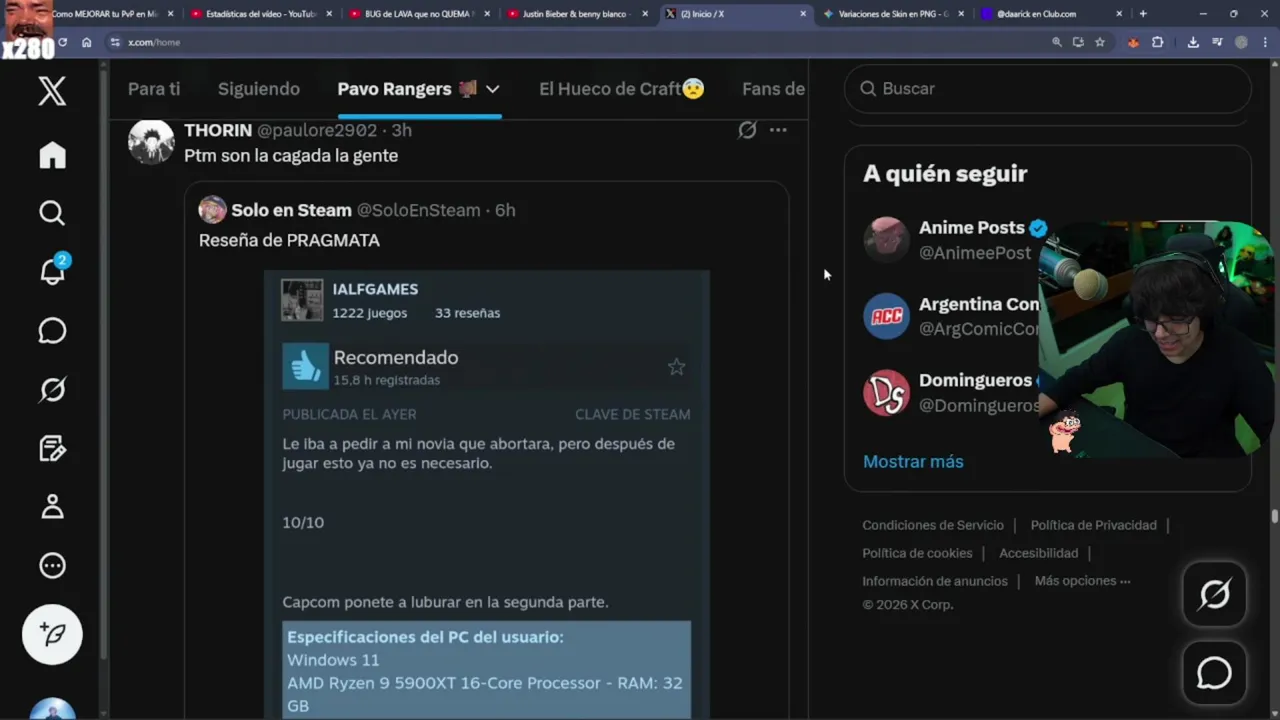Open the sidebar Articles icon
The width and height of the screenshot is (1280, 720).
(52, 448)
